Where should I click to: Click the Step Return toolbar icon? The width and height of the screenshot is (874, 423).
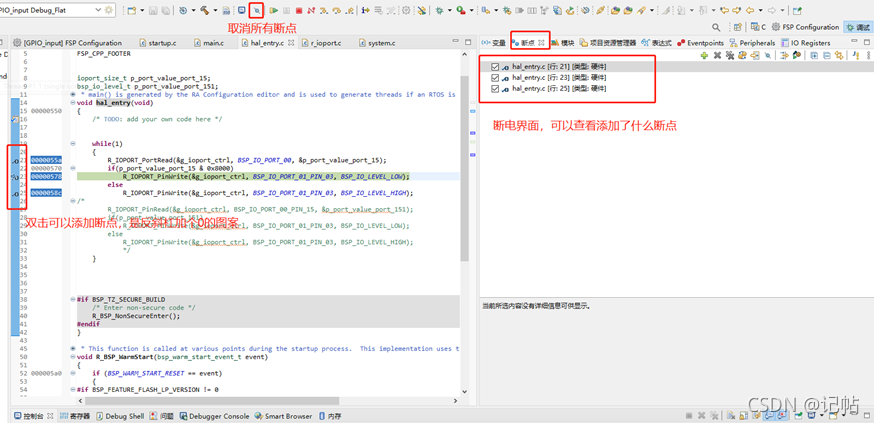tap(349, 10)
